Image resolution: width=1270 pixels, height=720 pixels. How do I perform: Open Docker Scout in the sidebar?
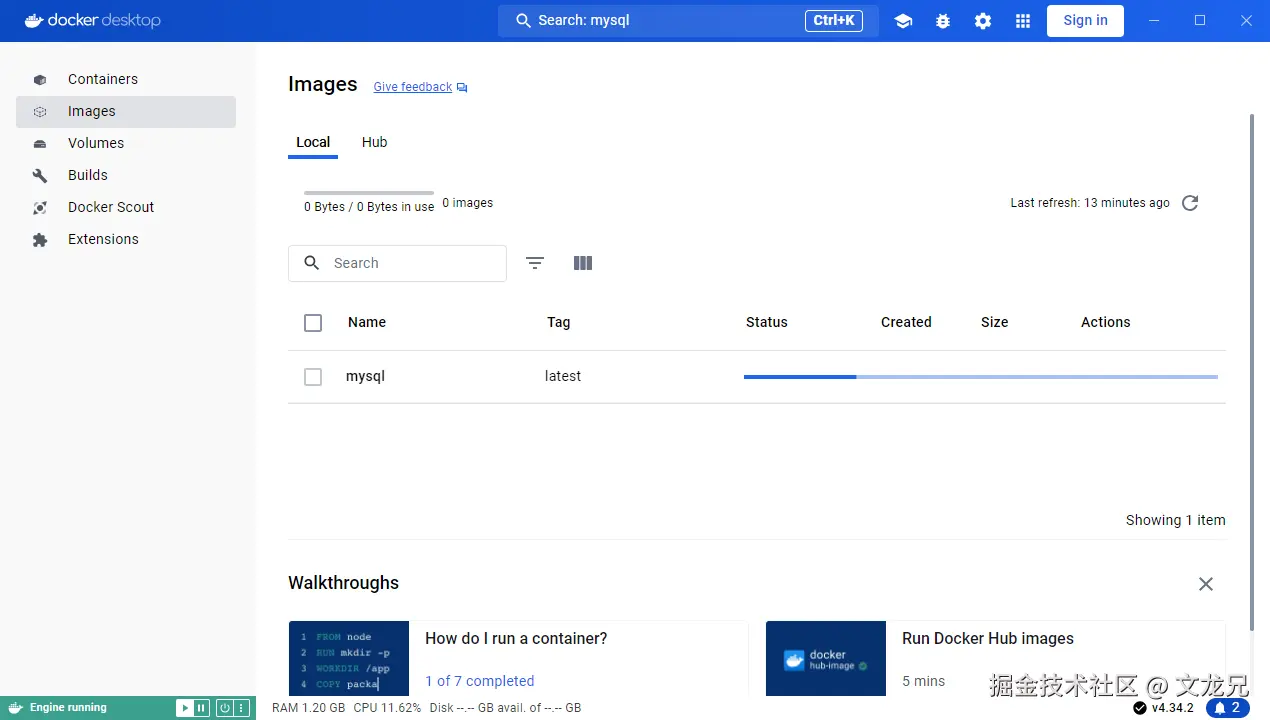(126, 207)
